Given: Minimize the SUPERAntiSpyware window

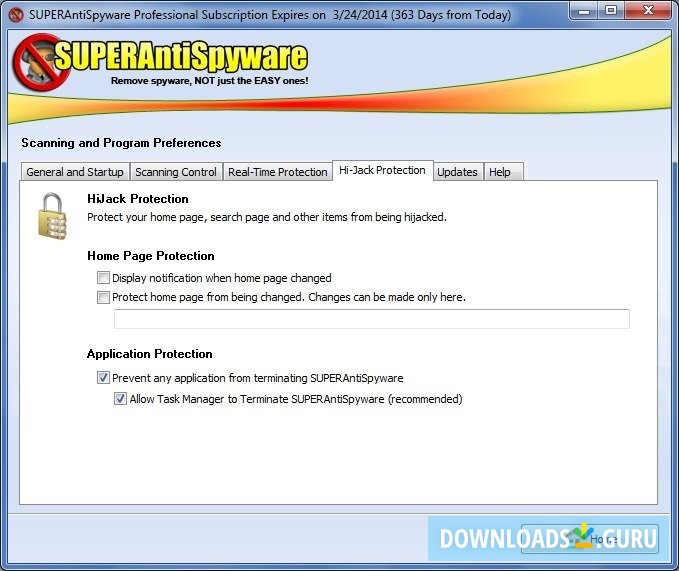Looking at the screenshot, I should click(583, 11).
